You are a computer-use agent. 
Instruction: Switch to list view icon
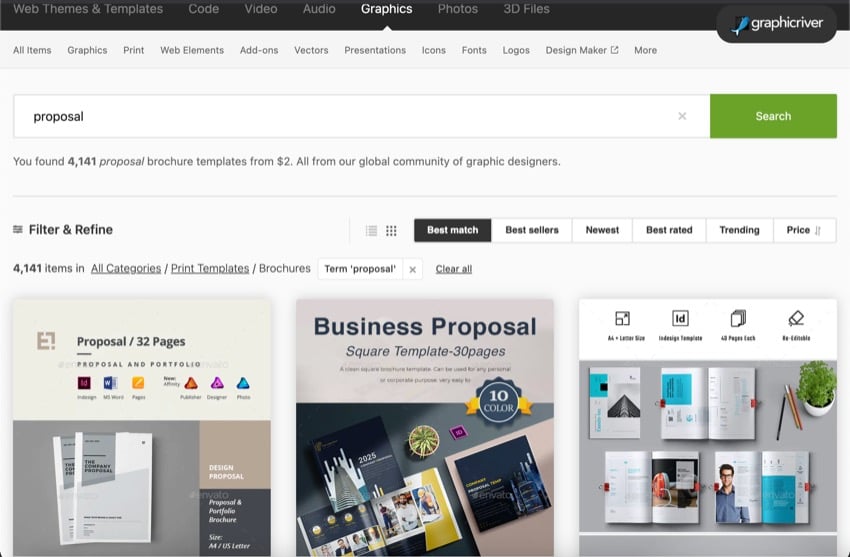pos(371,230)
